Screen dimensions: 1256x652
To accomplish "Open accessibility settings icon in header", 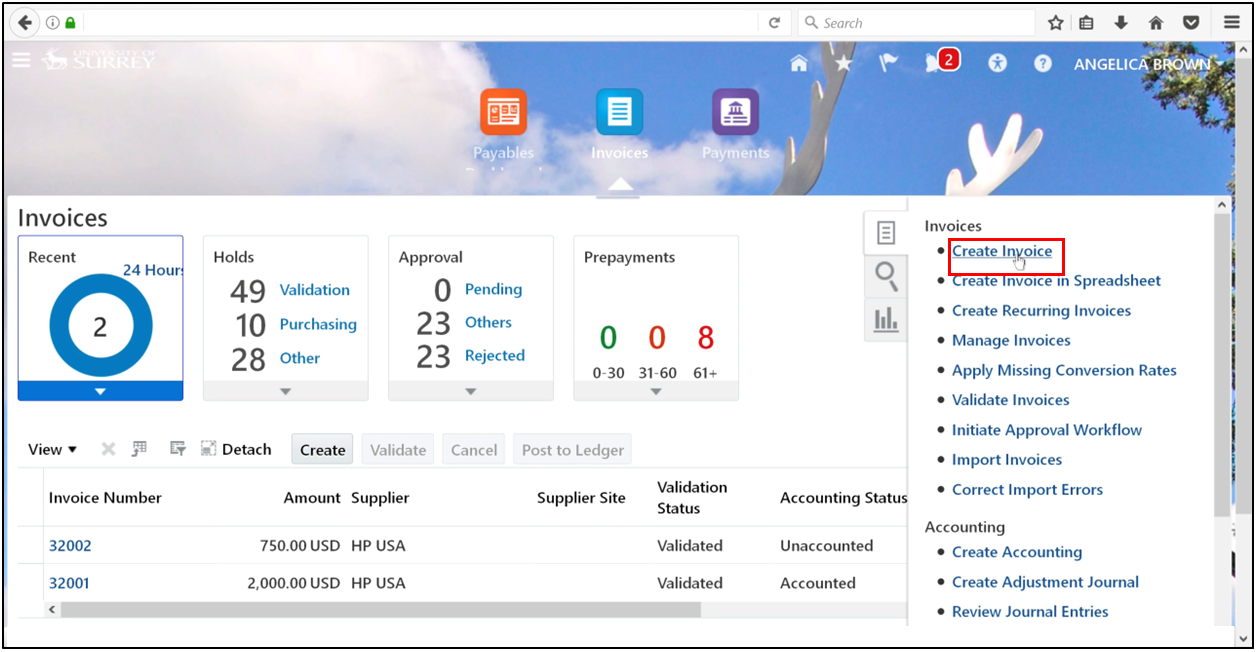I will (997, 62).
